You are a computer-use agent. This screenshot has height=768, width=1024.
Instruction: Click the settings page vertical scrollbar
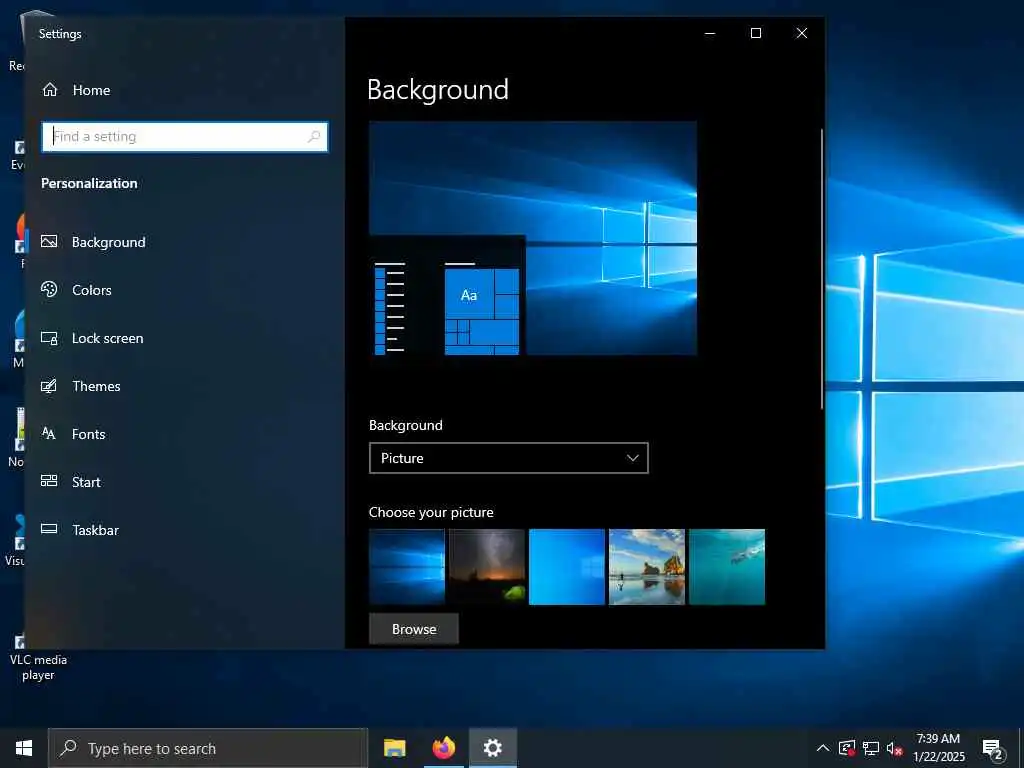822,269
